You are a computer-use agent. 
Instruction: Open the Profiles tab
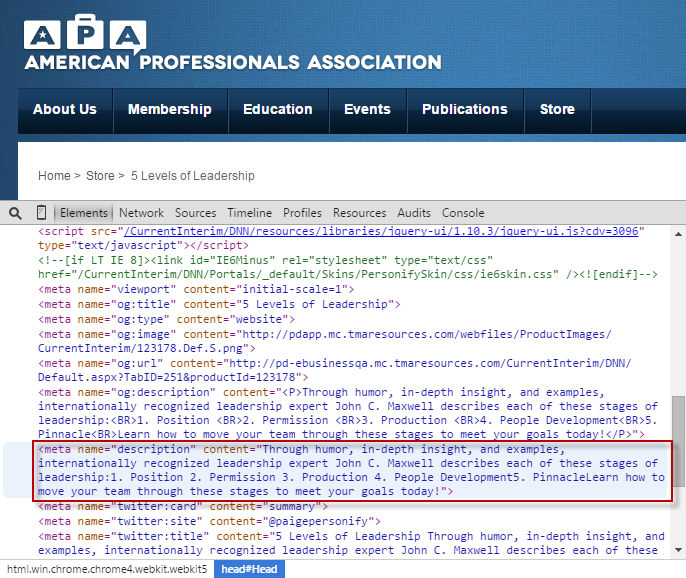pyautogui.click(x=302, y=213)
